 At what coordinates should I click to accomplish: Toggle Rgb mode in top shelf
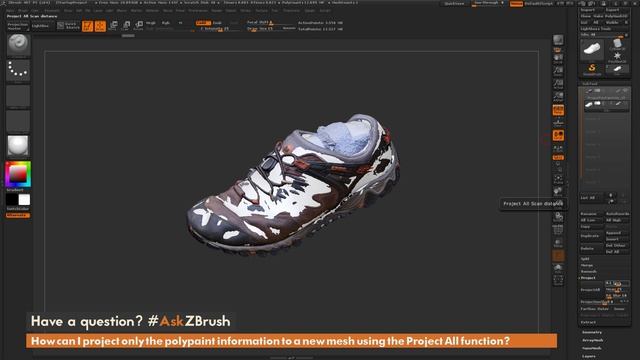click(x=166, y=23)
